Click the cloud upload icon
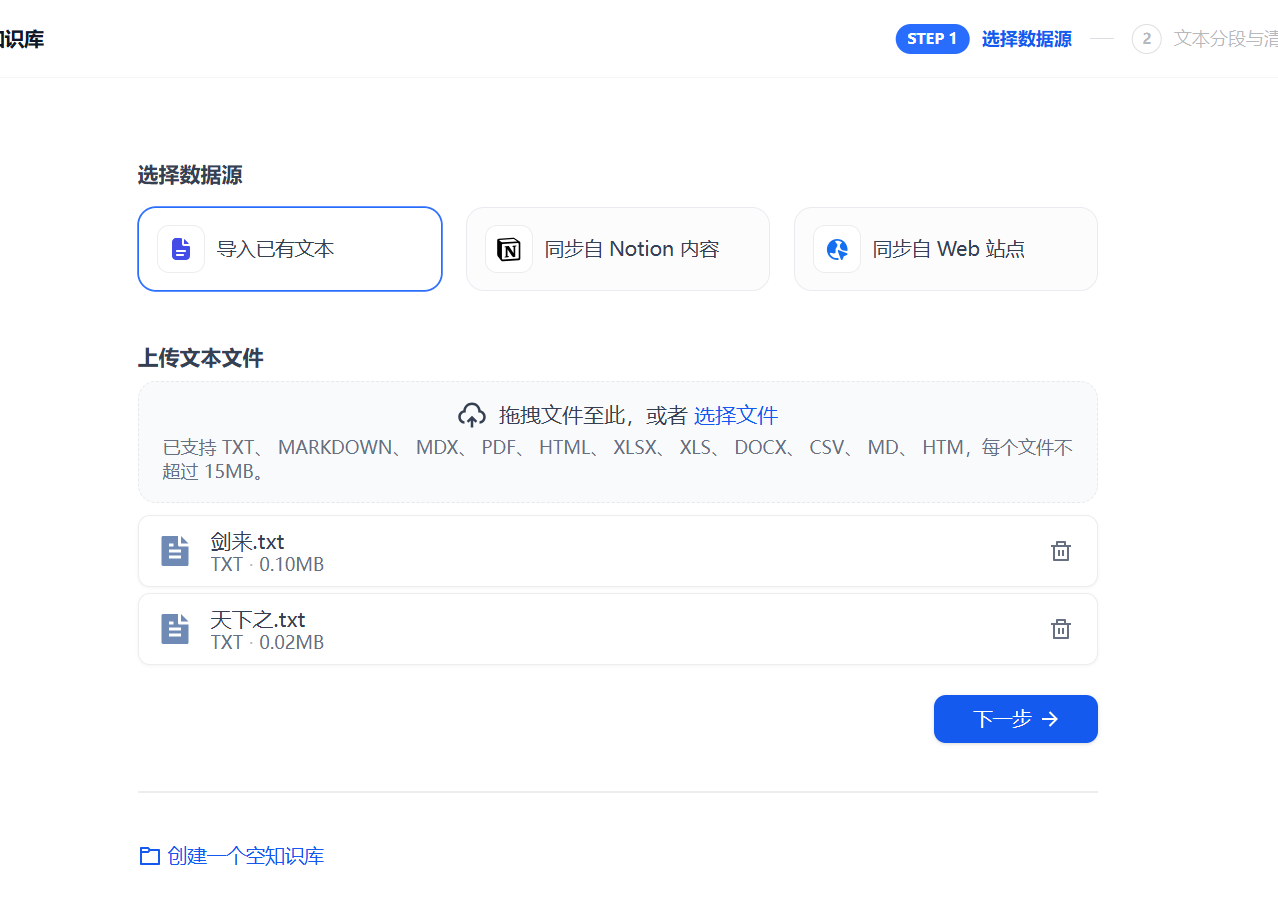Image resolution: width=1278 pixels, height=901 pixels. click(x=472, y=415)
